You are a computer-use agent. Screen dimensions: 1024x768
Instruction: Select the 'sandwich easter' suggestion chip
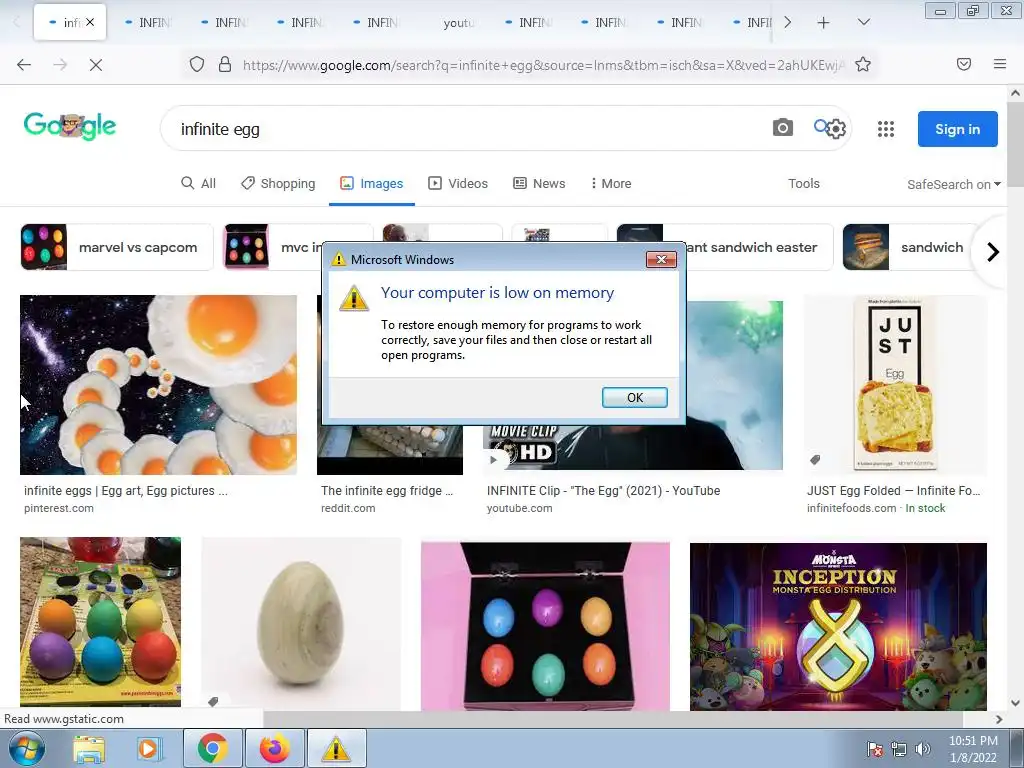click(x=760, y=247)
